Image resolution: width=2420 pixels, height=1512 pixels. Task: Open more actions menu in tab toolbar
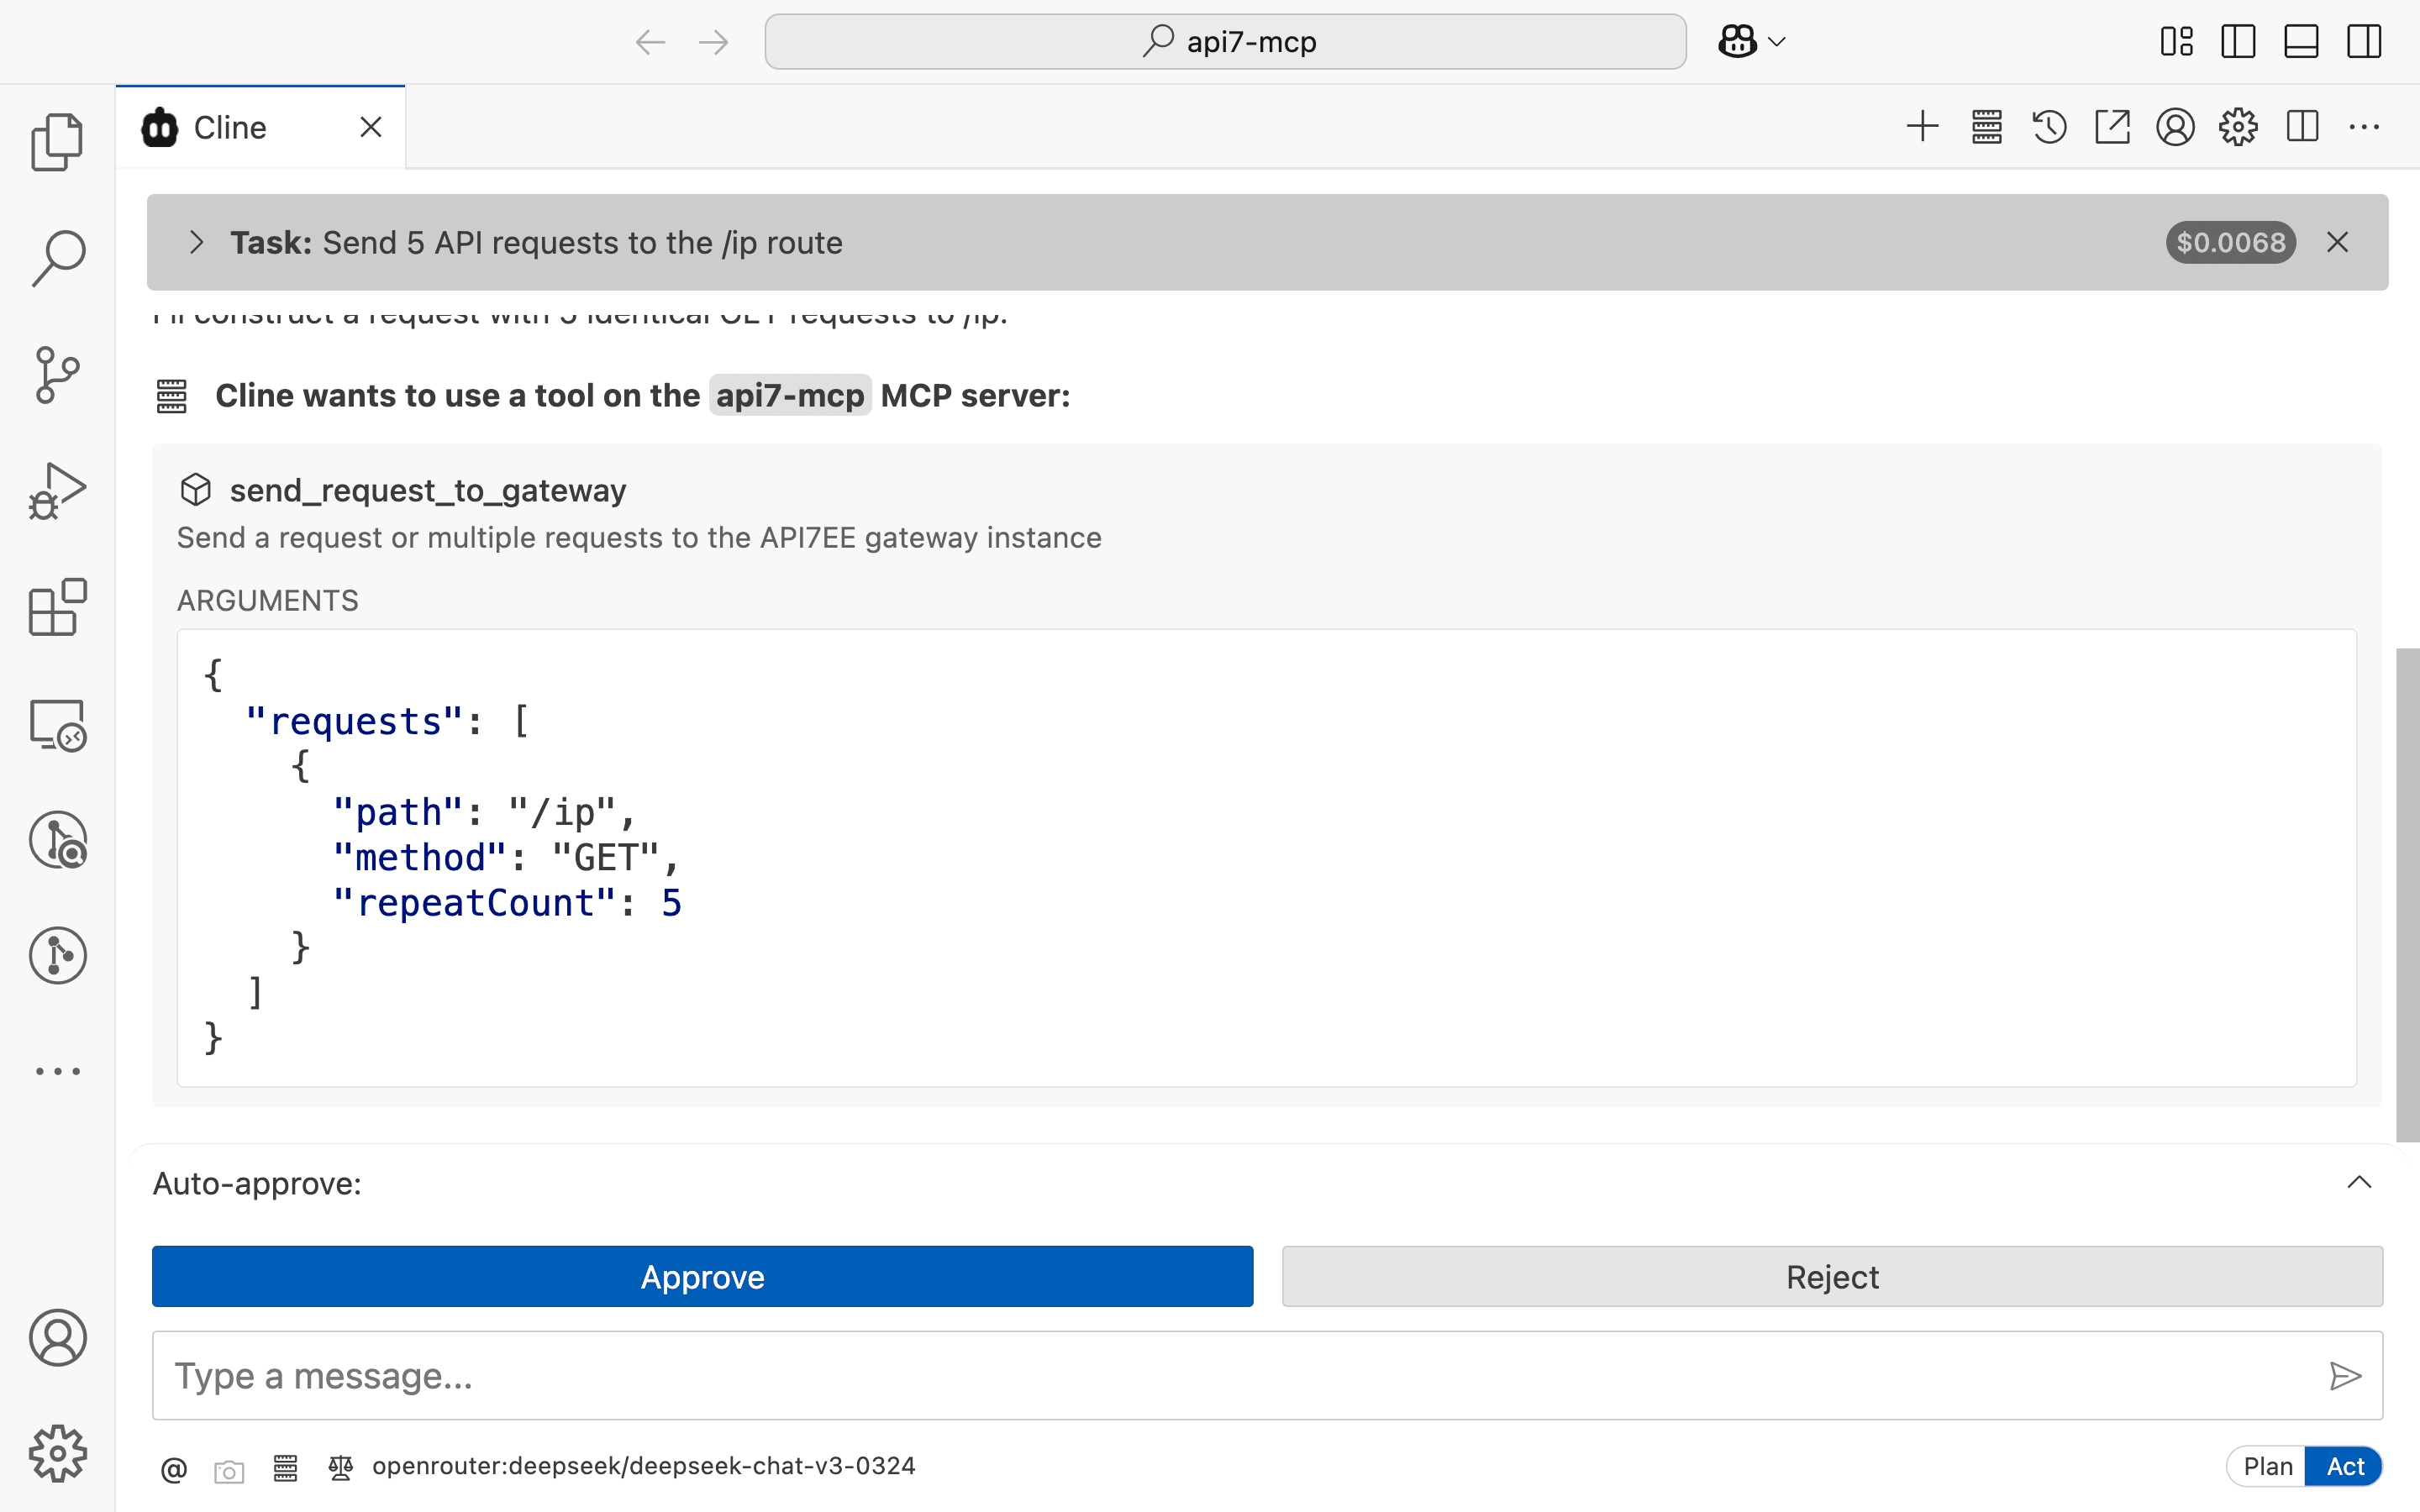[x=2364, y=127]
